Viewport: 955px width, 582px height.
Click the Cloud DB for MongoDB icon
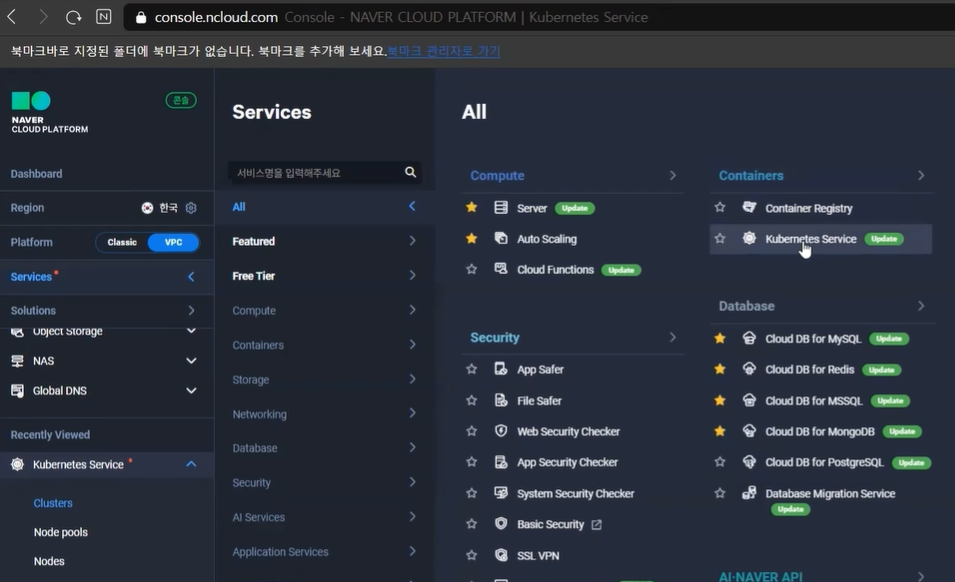tap(749, 431)
